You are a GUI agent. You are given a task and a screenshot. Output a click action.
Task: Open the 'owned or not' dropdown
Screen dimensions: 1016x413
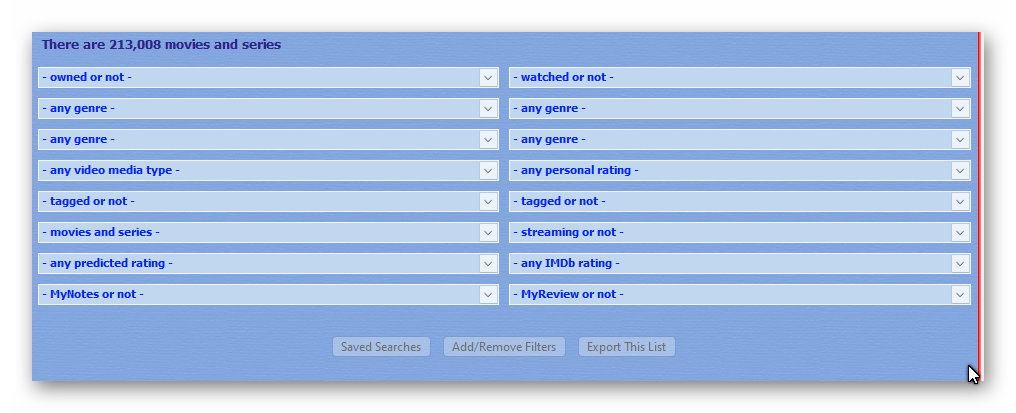click(x=268, y=77)
